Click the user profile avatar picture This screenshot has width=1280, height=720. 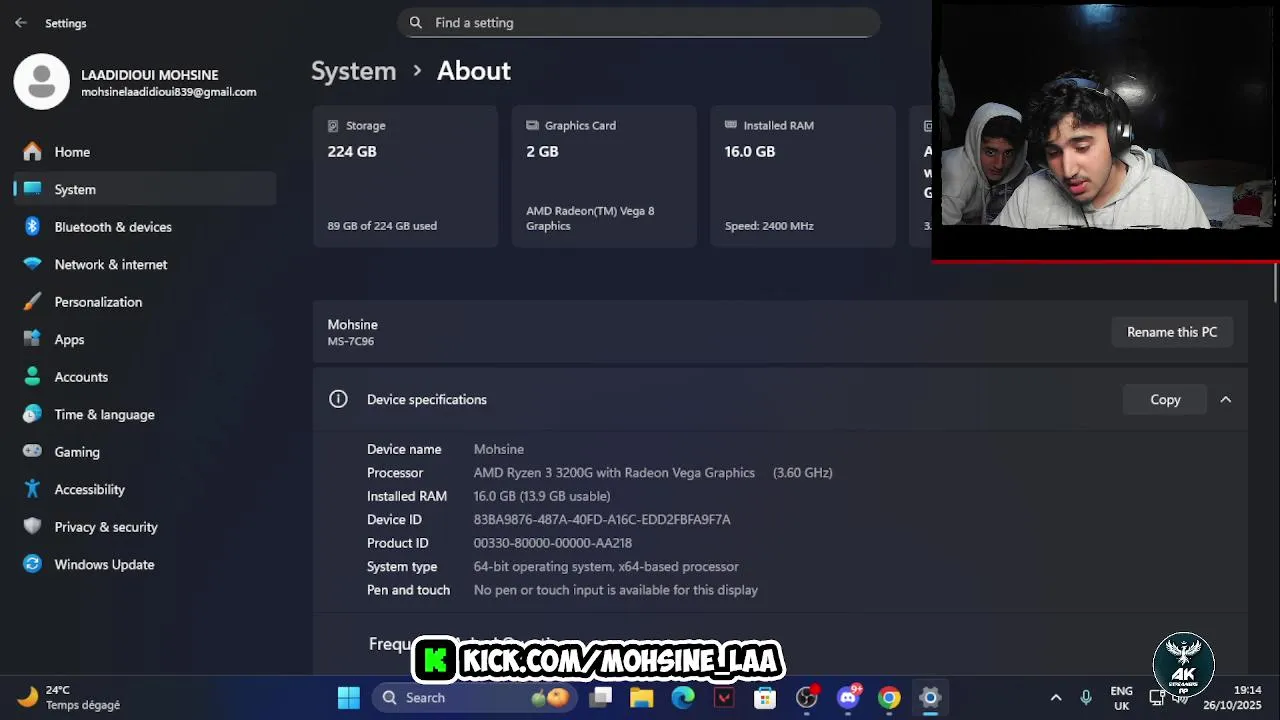(41, 81)
